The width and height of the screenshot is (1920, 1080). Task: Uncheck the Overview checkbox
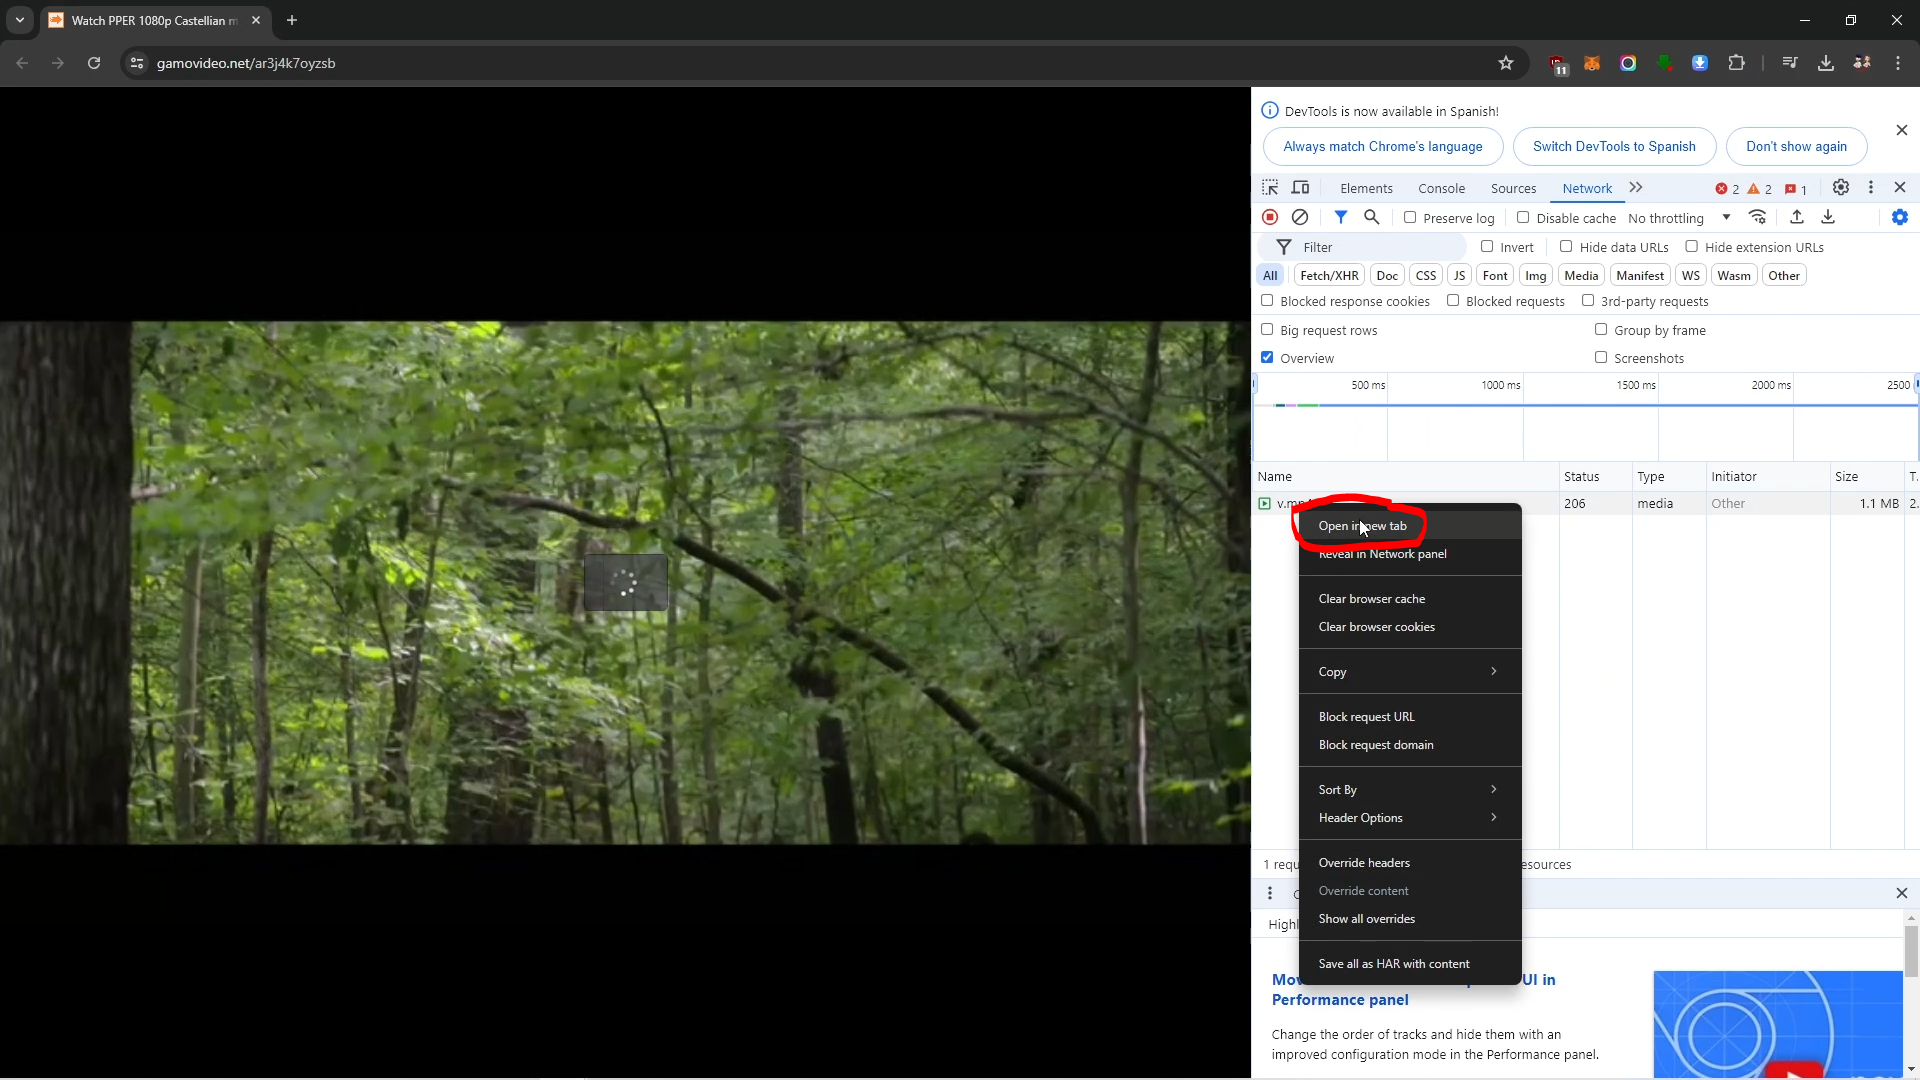[1267, 357]
